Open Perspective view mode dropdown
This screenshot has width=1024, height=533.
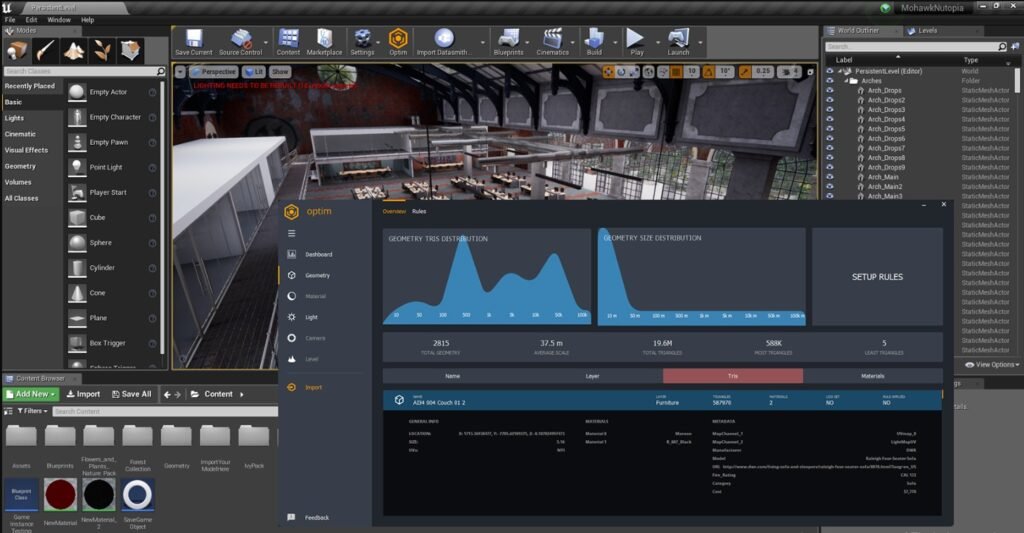[x=214, y=72]
